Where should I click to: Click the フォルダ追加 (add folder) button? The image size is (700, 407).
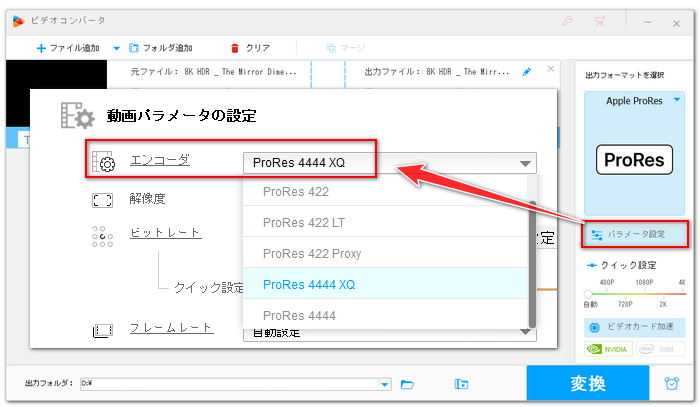click(160, 47)
